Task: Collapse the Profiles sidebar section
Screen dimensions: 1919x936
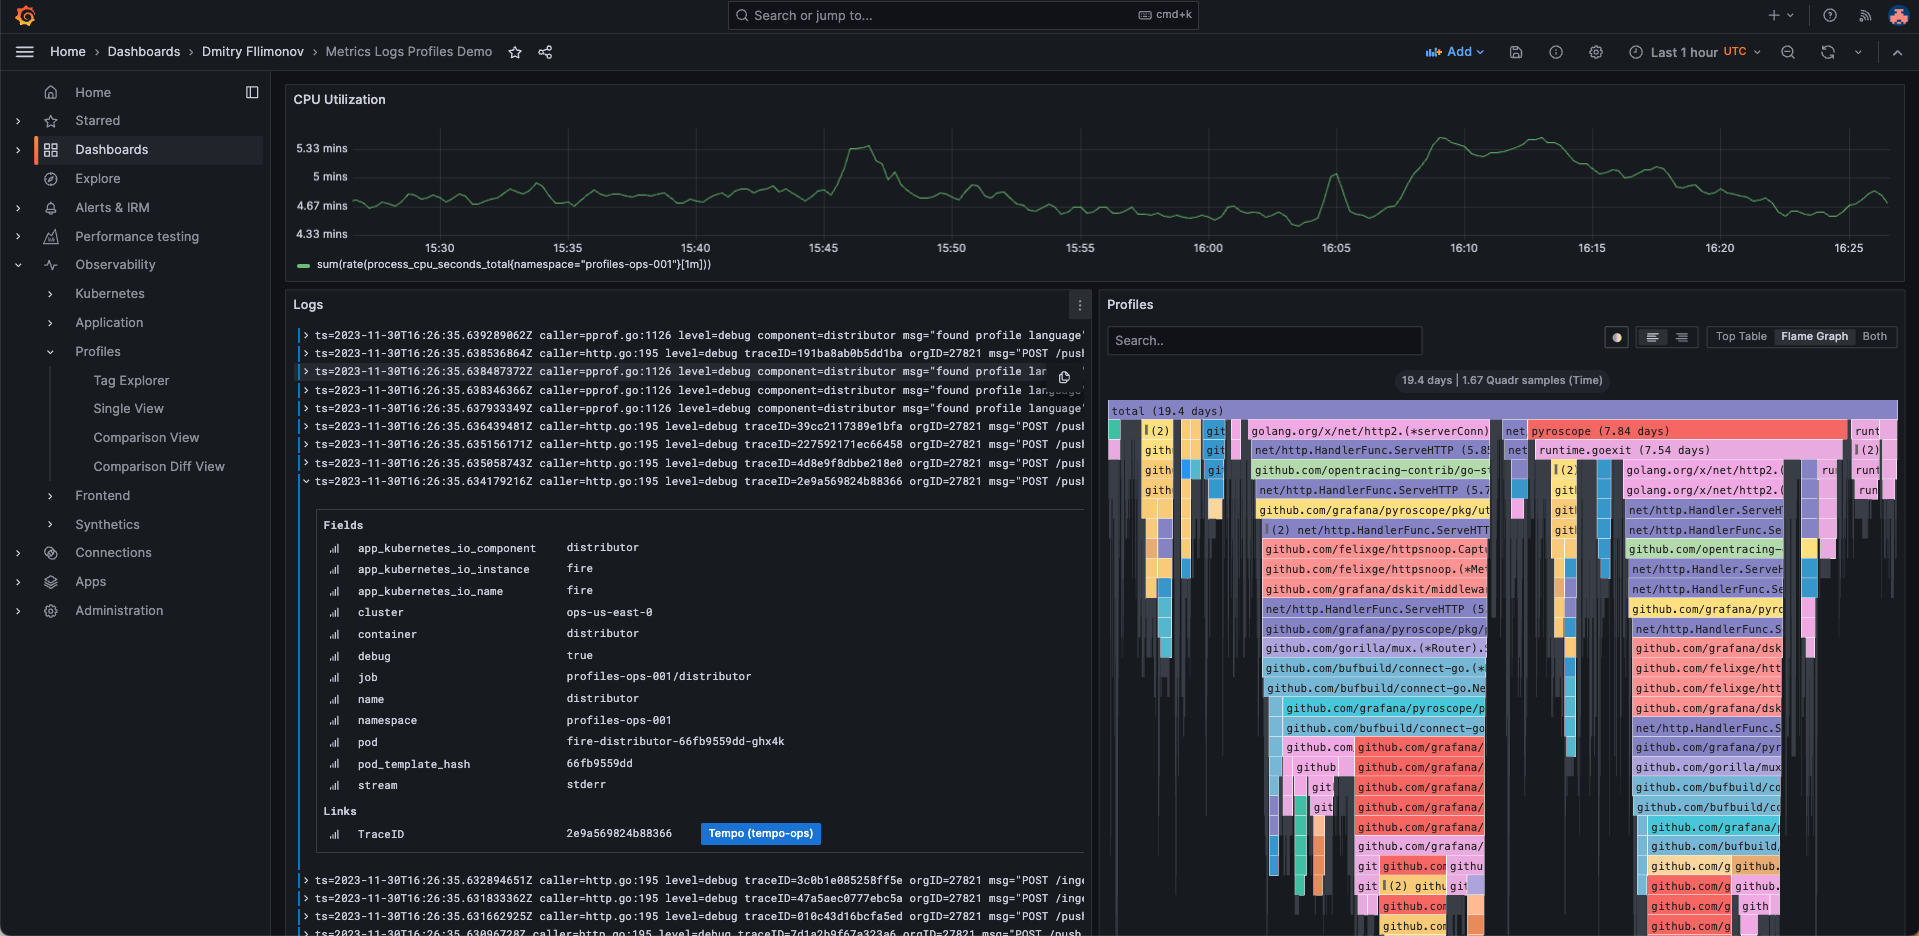Action: (x=51, y=352)
